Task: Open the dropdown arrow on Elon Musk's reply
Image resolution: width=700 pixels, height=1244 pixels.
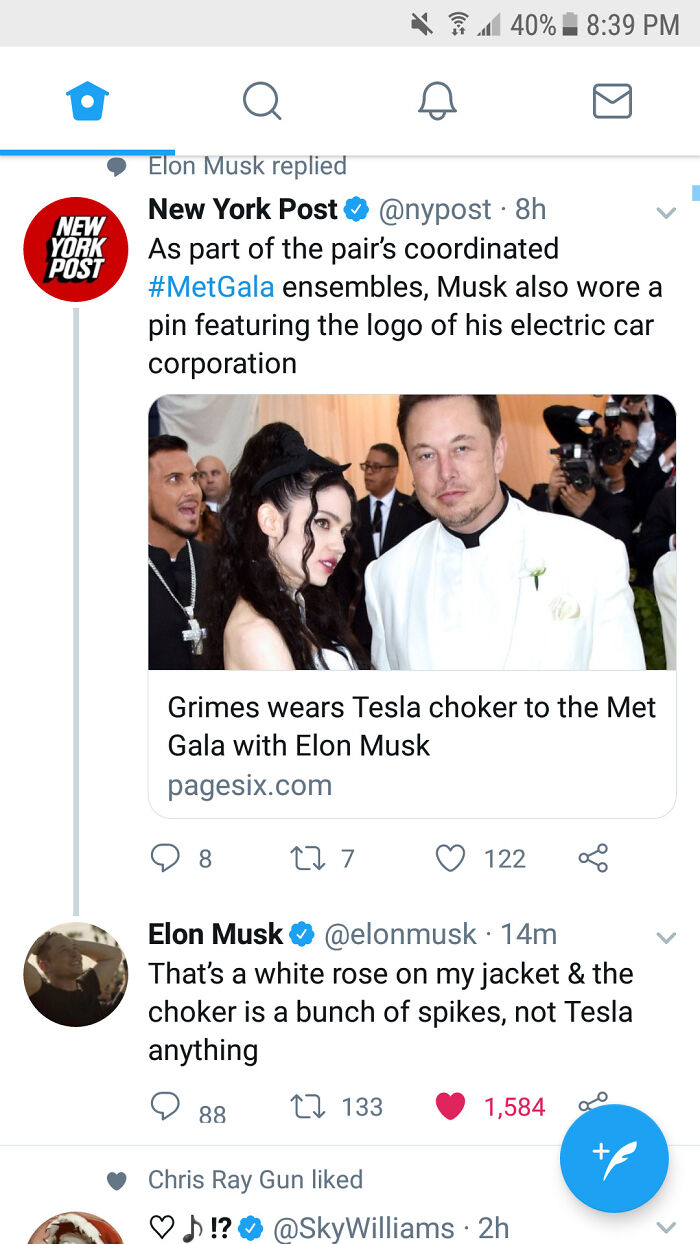Action: (667, 937)
